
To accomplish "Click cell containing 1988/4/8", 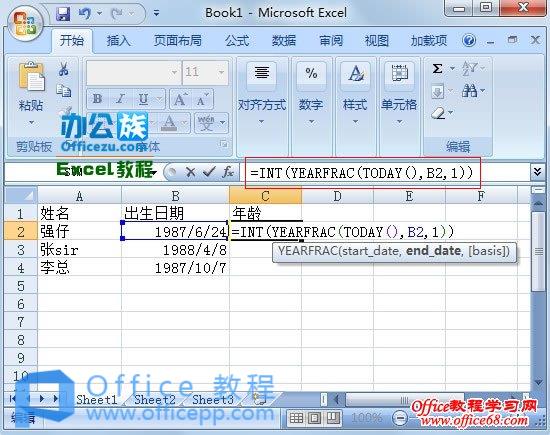I will (175, 250).
